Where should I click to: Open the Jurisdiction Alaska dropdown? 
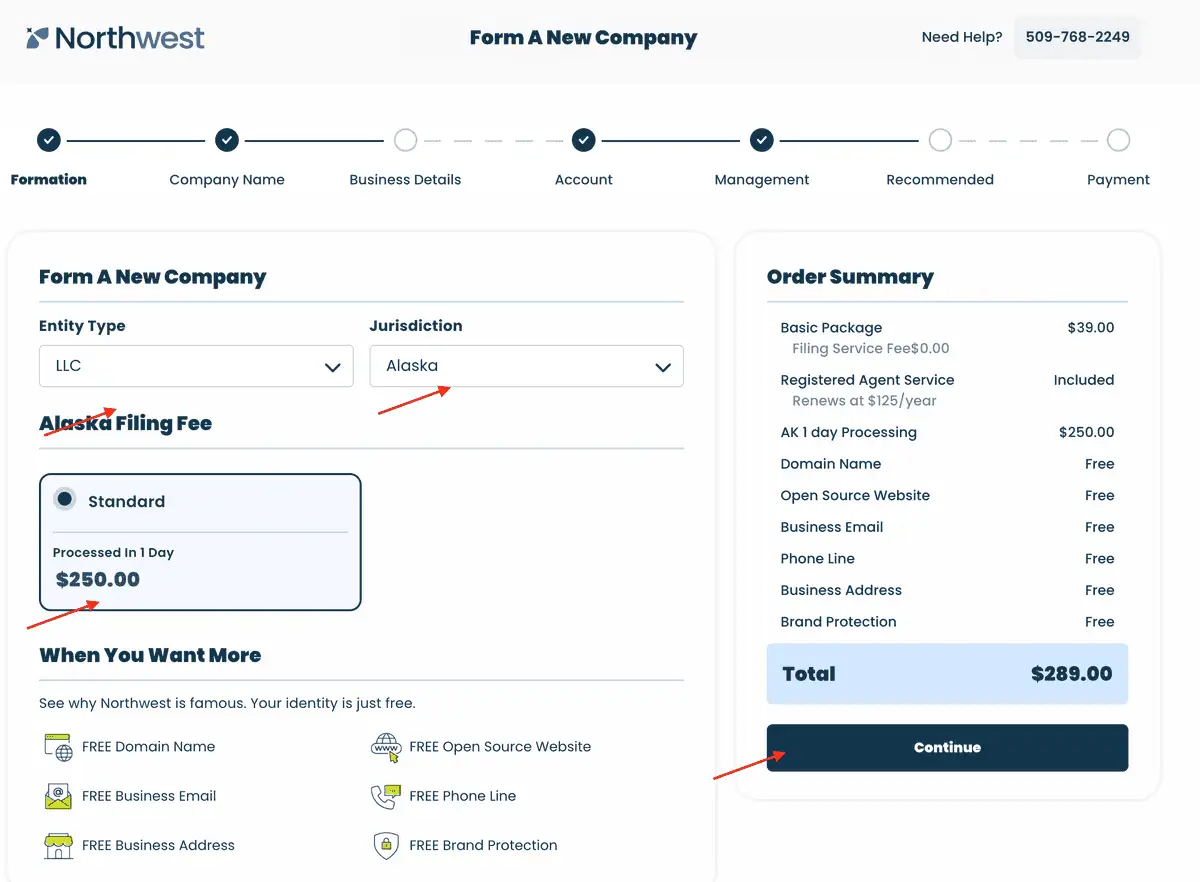(526, 366)
